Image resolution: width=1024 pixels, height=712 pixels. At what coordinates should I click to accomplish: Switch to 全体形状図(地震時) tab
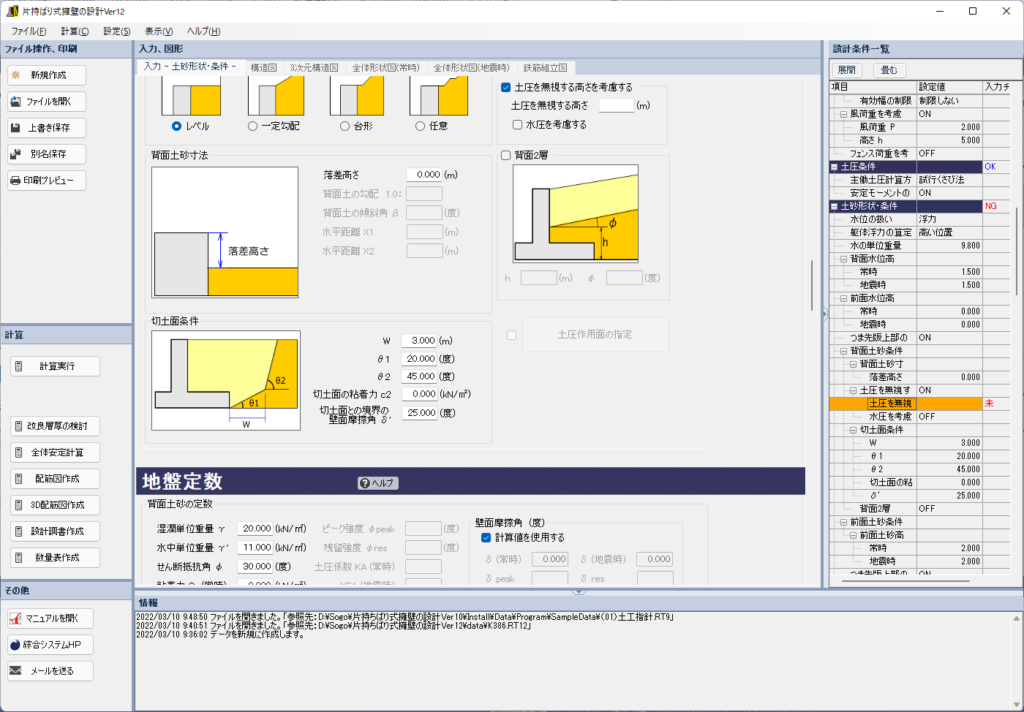[x=472, y=67]
